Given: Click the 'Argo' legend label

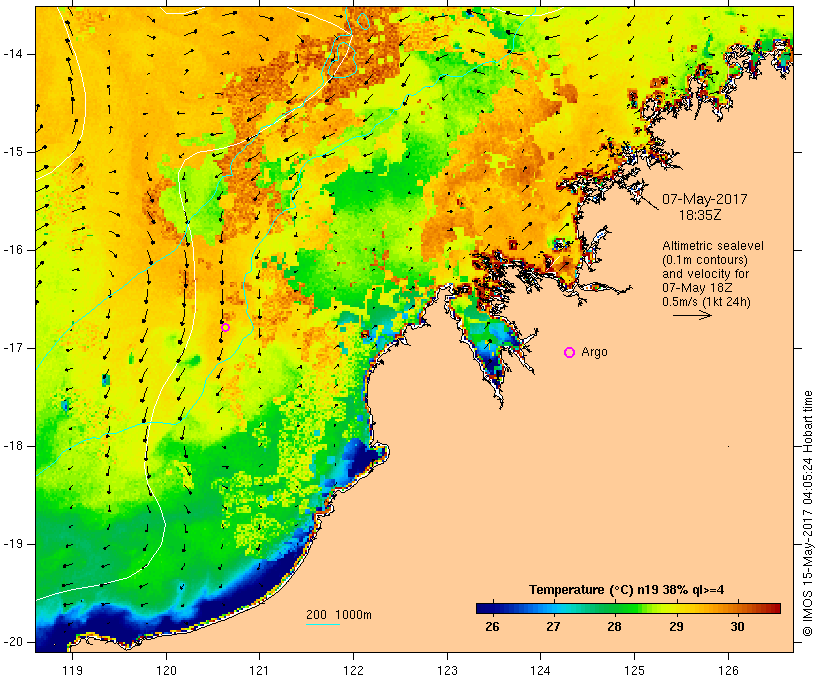Looking at the screenshot, I should [x=595, y=352].
